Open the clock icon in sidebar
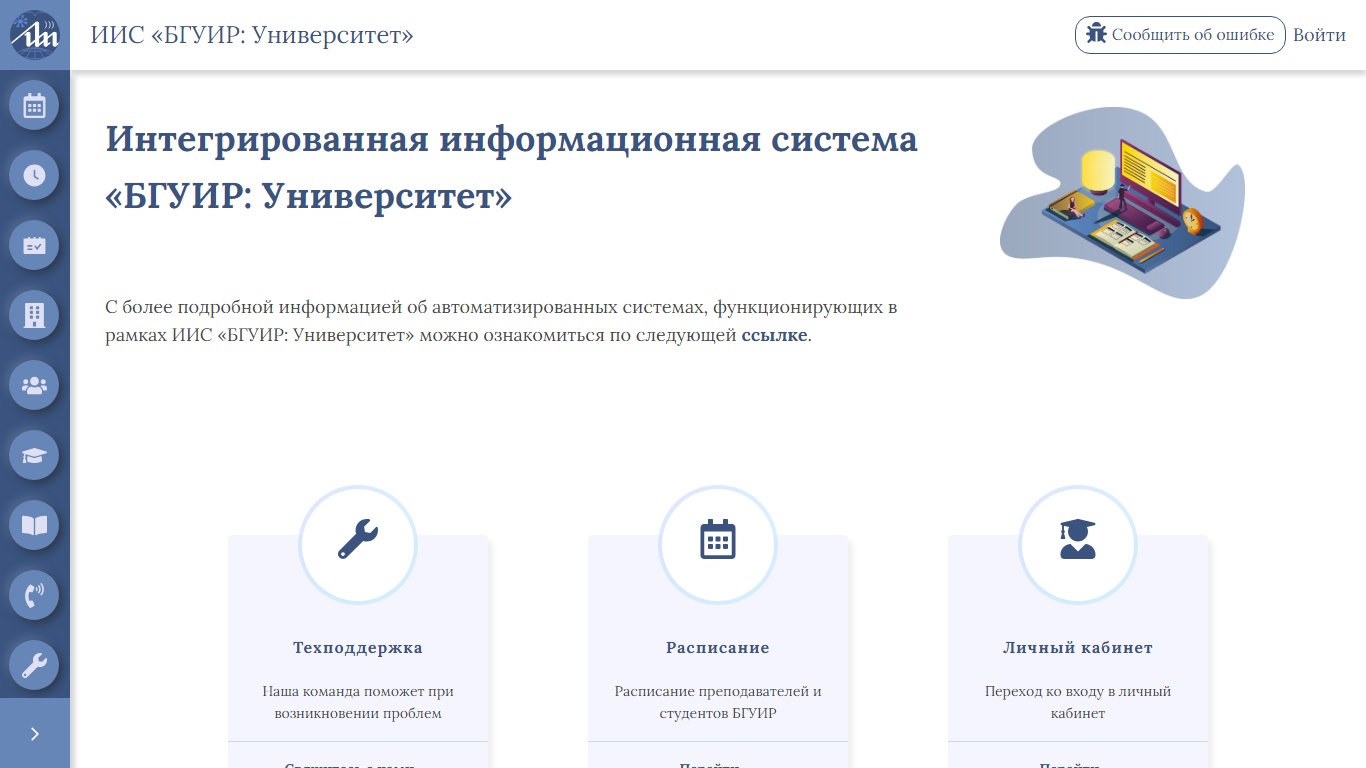 point(34,175)
